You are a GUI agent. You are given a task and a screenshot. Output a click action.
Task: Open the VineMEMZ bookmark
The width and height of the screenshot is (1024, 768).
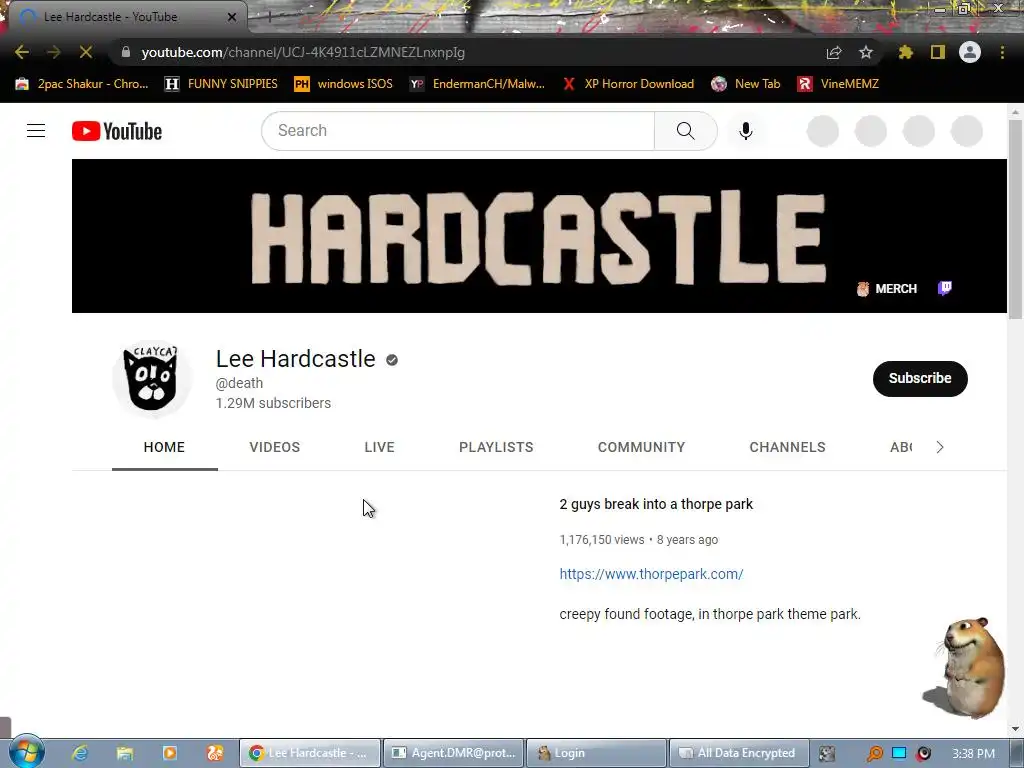click(x=838, y=84)
